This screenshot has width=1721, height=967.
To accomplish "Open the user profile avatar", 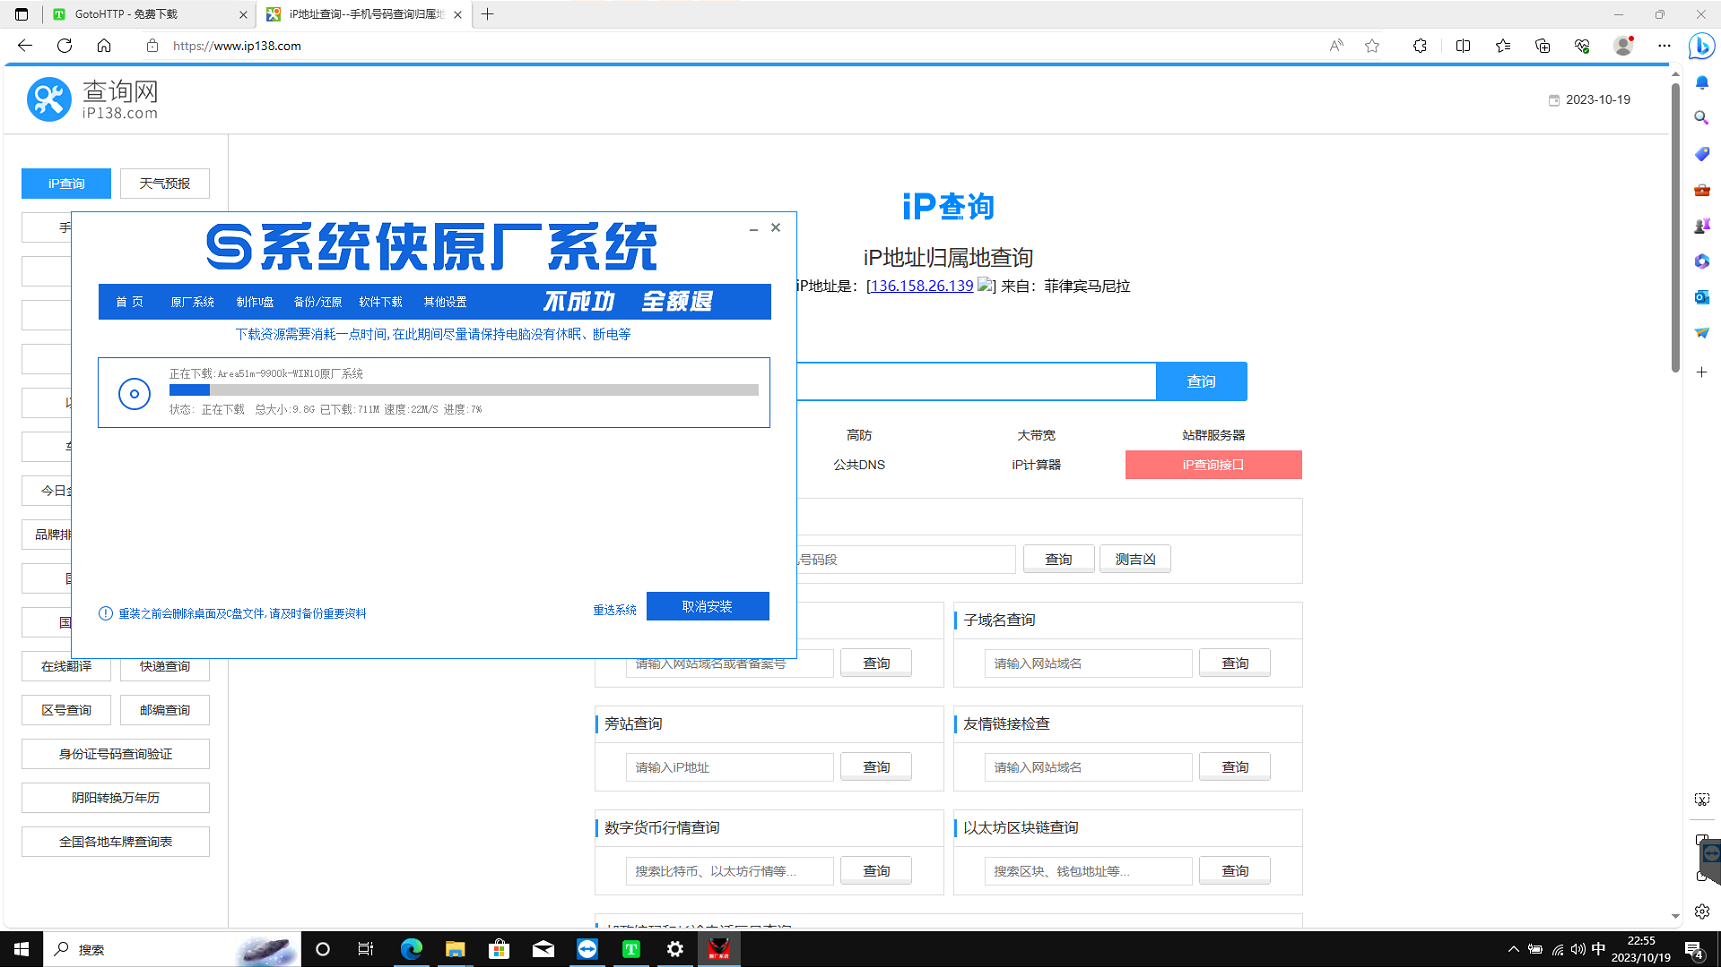I will 1624,46.
